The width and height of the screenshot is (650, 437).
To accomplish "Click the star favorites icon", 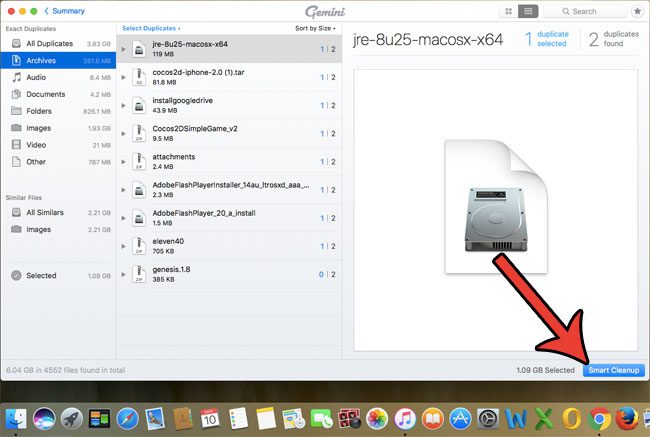I will click(x=638, y=11).
